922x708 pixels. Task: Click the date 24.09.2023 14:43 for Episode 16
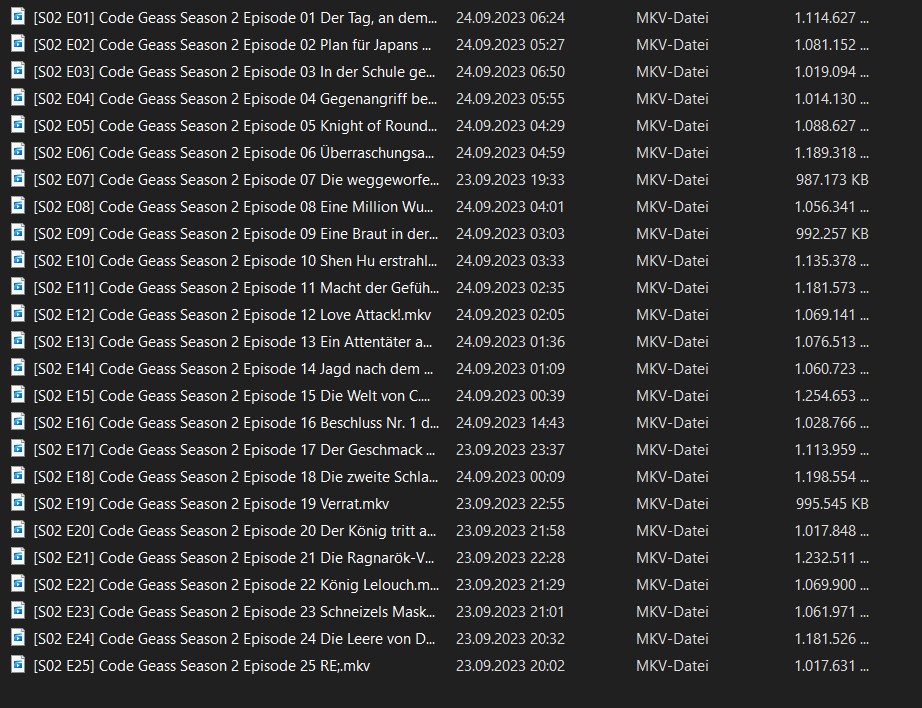[510, 423]
